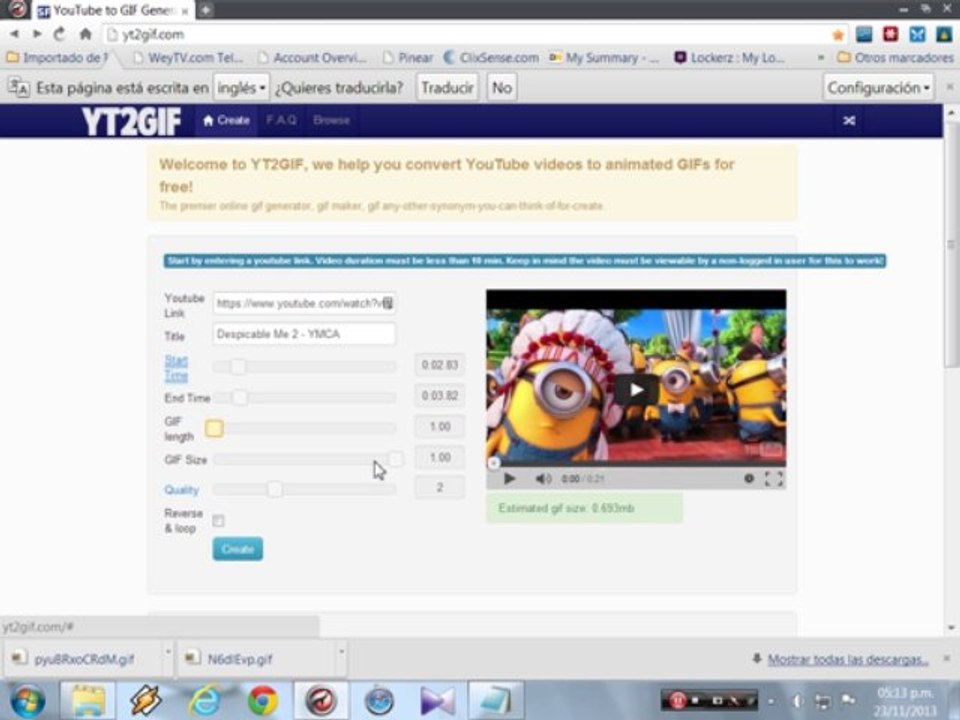Open the F.A.Q page
This screenshot has height=720, width=960.
pos(281,121)
